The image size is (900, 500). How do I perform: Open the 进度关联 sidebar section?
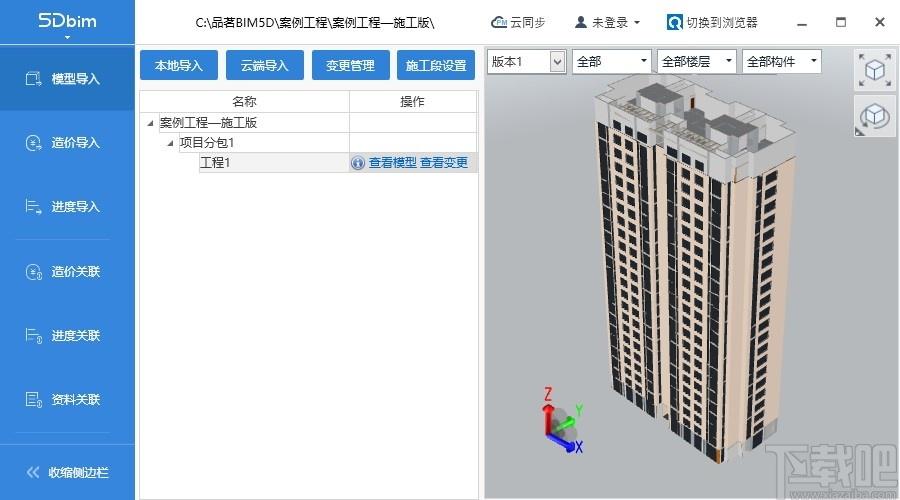(x=67, y=335)
